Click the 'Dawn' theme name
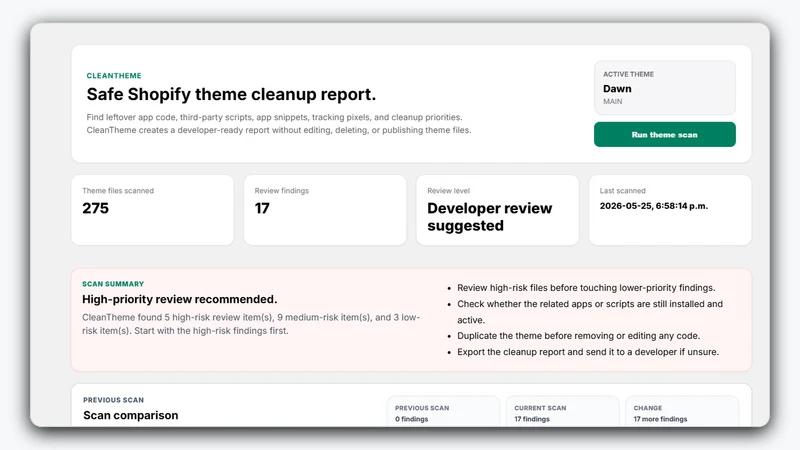 click(617, 89)
